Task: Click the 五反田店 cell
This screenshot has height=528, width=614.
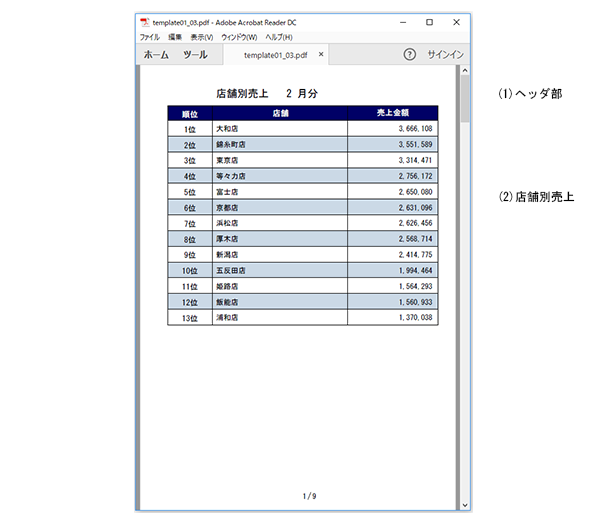Action: point(280,270)
